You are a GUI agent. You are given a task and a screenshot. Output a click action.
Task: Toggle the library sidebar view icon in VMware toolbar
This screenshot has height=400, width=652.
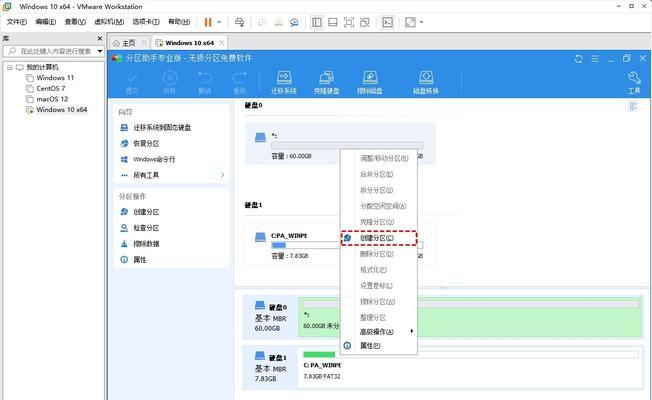coord(317,22)
